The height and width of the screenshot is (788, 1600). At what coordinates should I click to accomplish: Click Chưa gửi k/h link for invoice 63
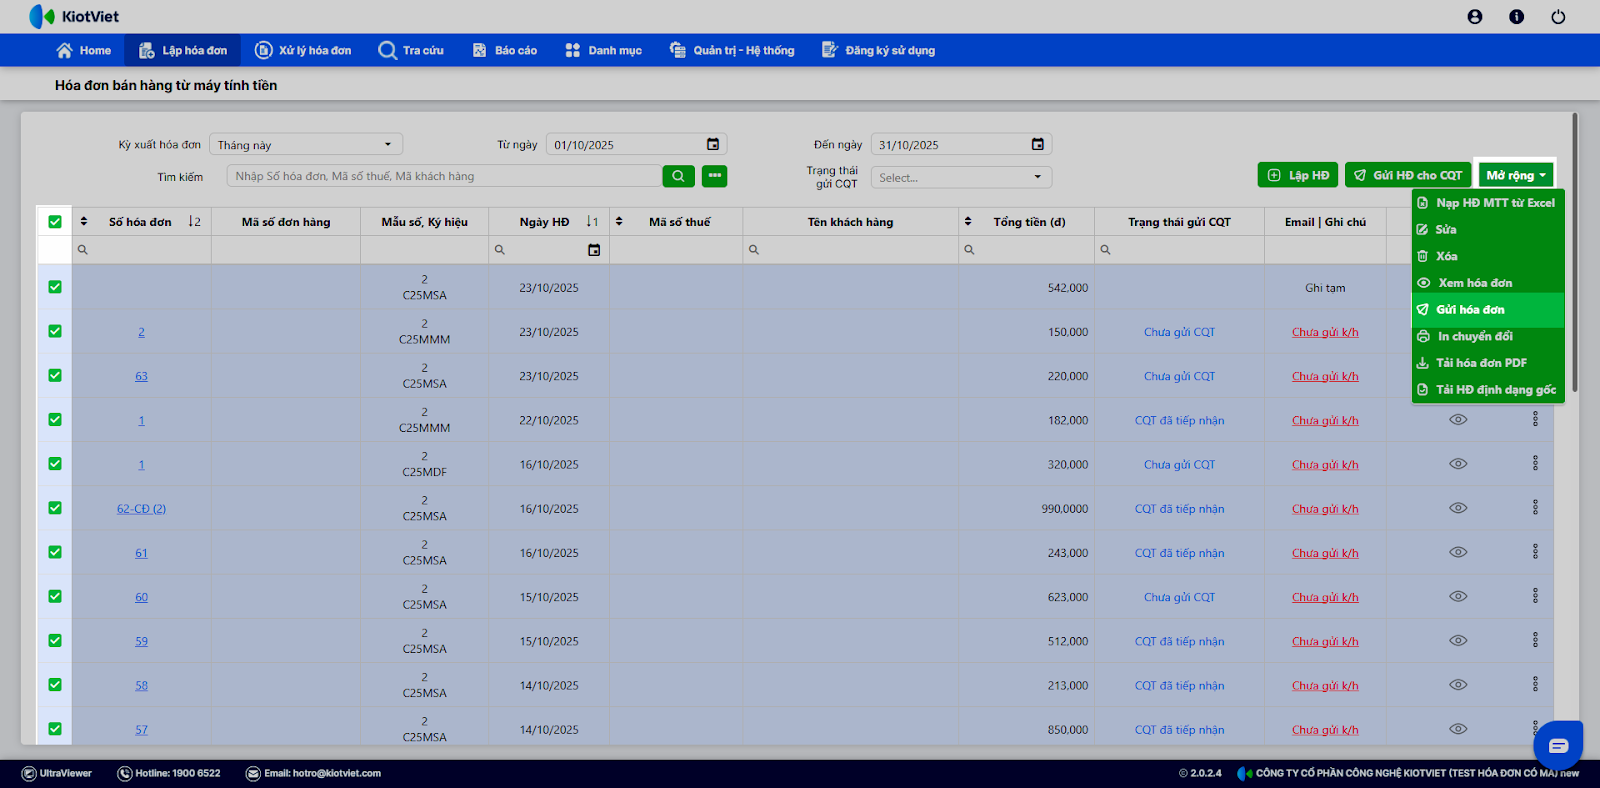(1325, 376)
